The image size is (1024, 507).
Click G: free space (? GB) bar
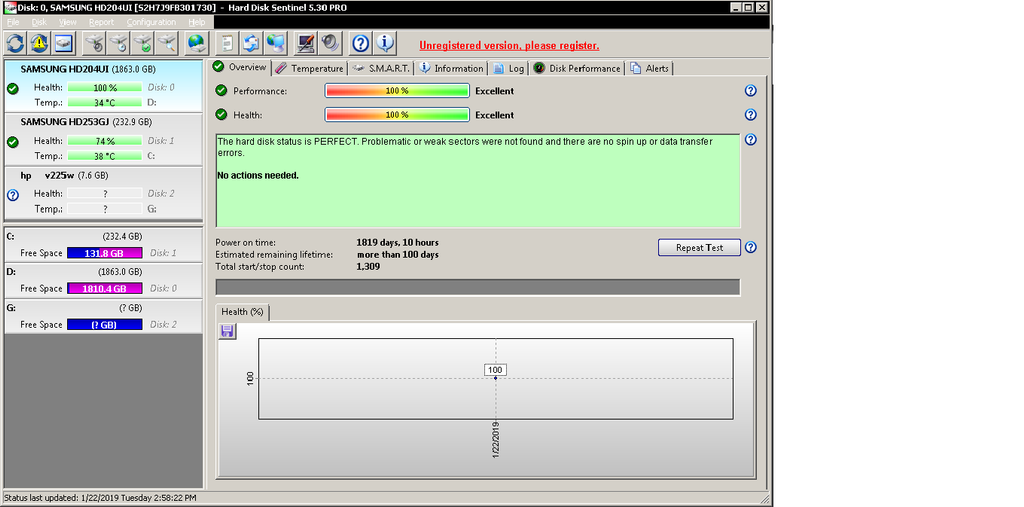click(x=104, y=325)
